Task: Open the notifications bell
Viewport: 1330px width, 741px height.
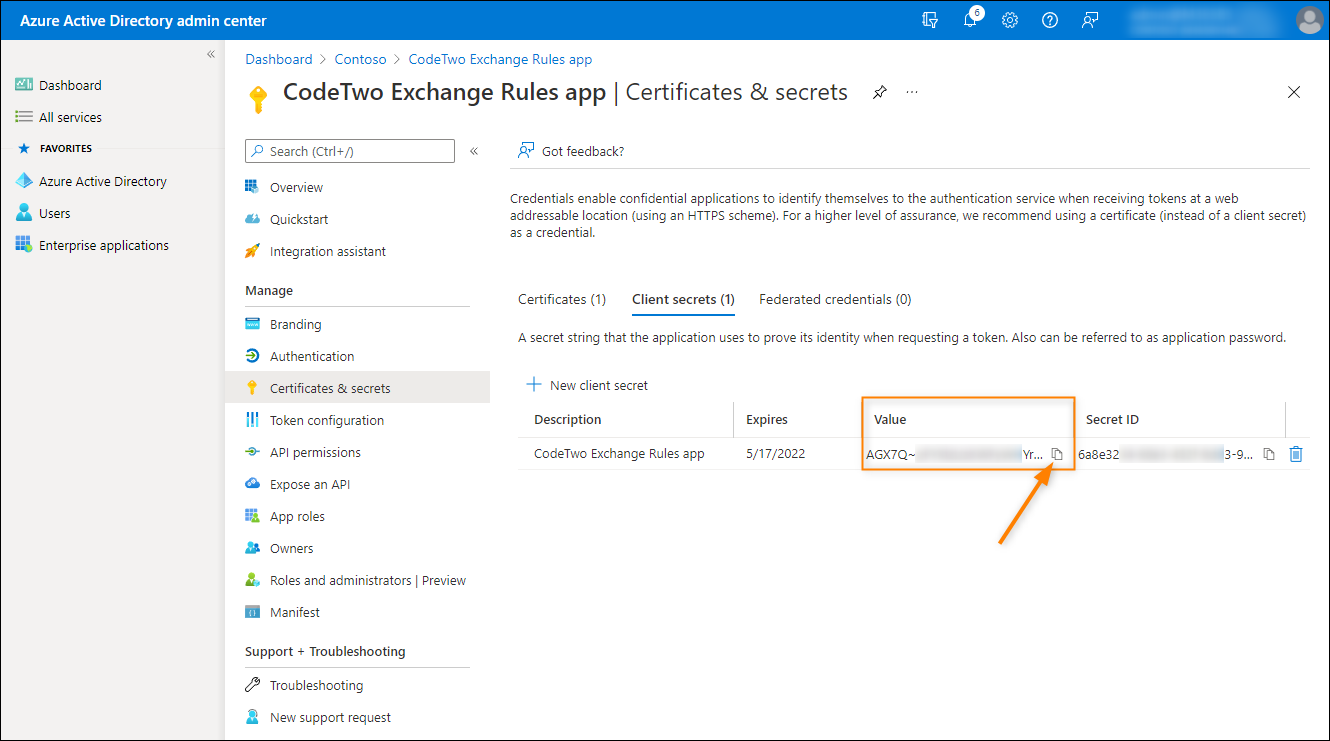Action: click(970, 20)
